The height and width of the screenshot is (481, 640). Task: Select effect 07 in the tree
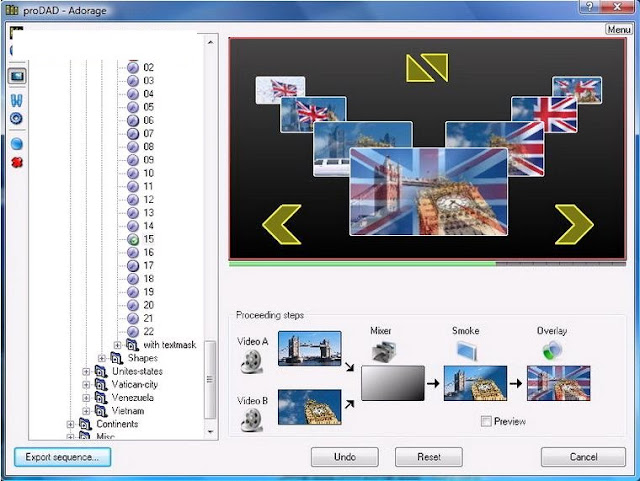tap(141, 134)
